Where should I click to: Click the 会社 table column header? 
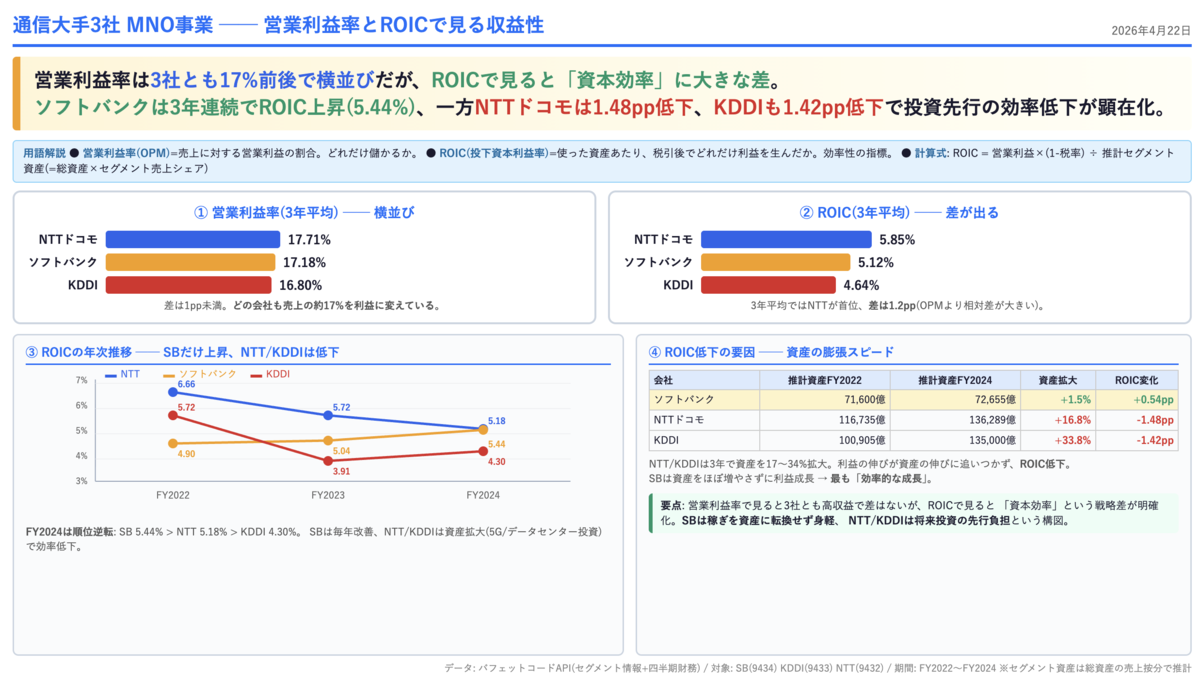(x=704, y=380)
